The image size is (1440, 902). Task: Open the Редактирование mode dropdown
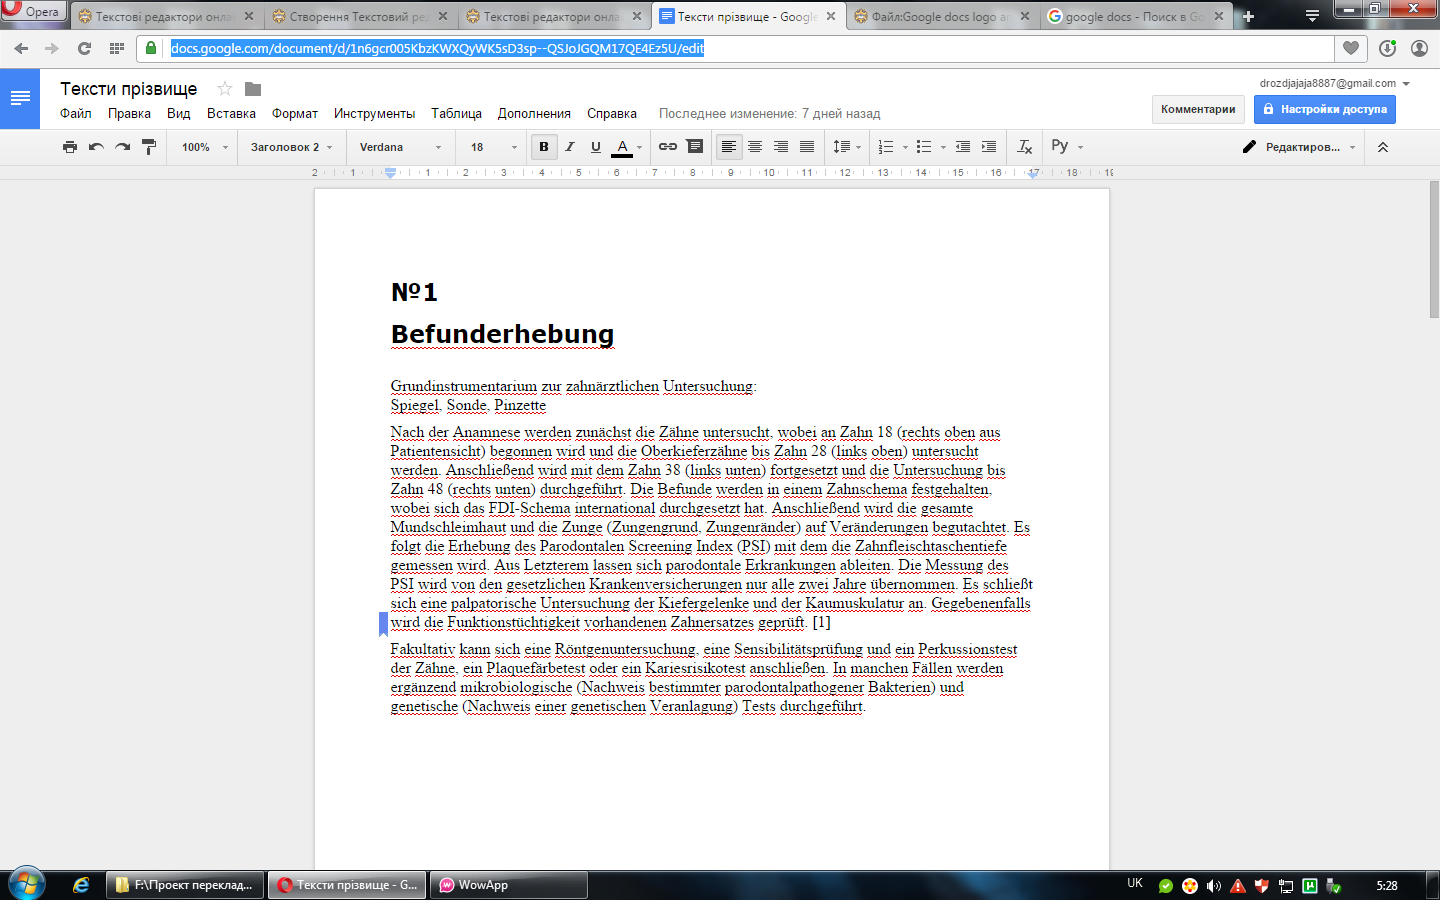pyautogui.click(x=1299, y=147)
